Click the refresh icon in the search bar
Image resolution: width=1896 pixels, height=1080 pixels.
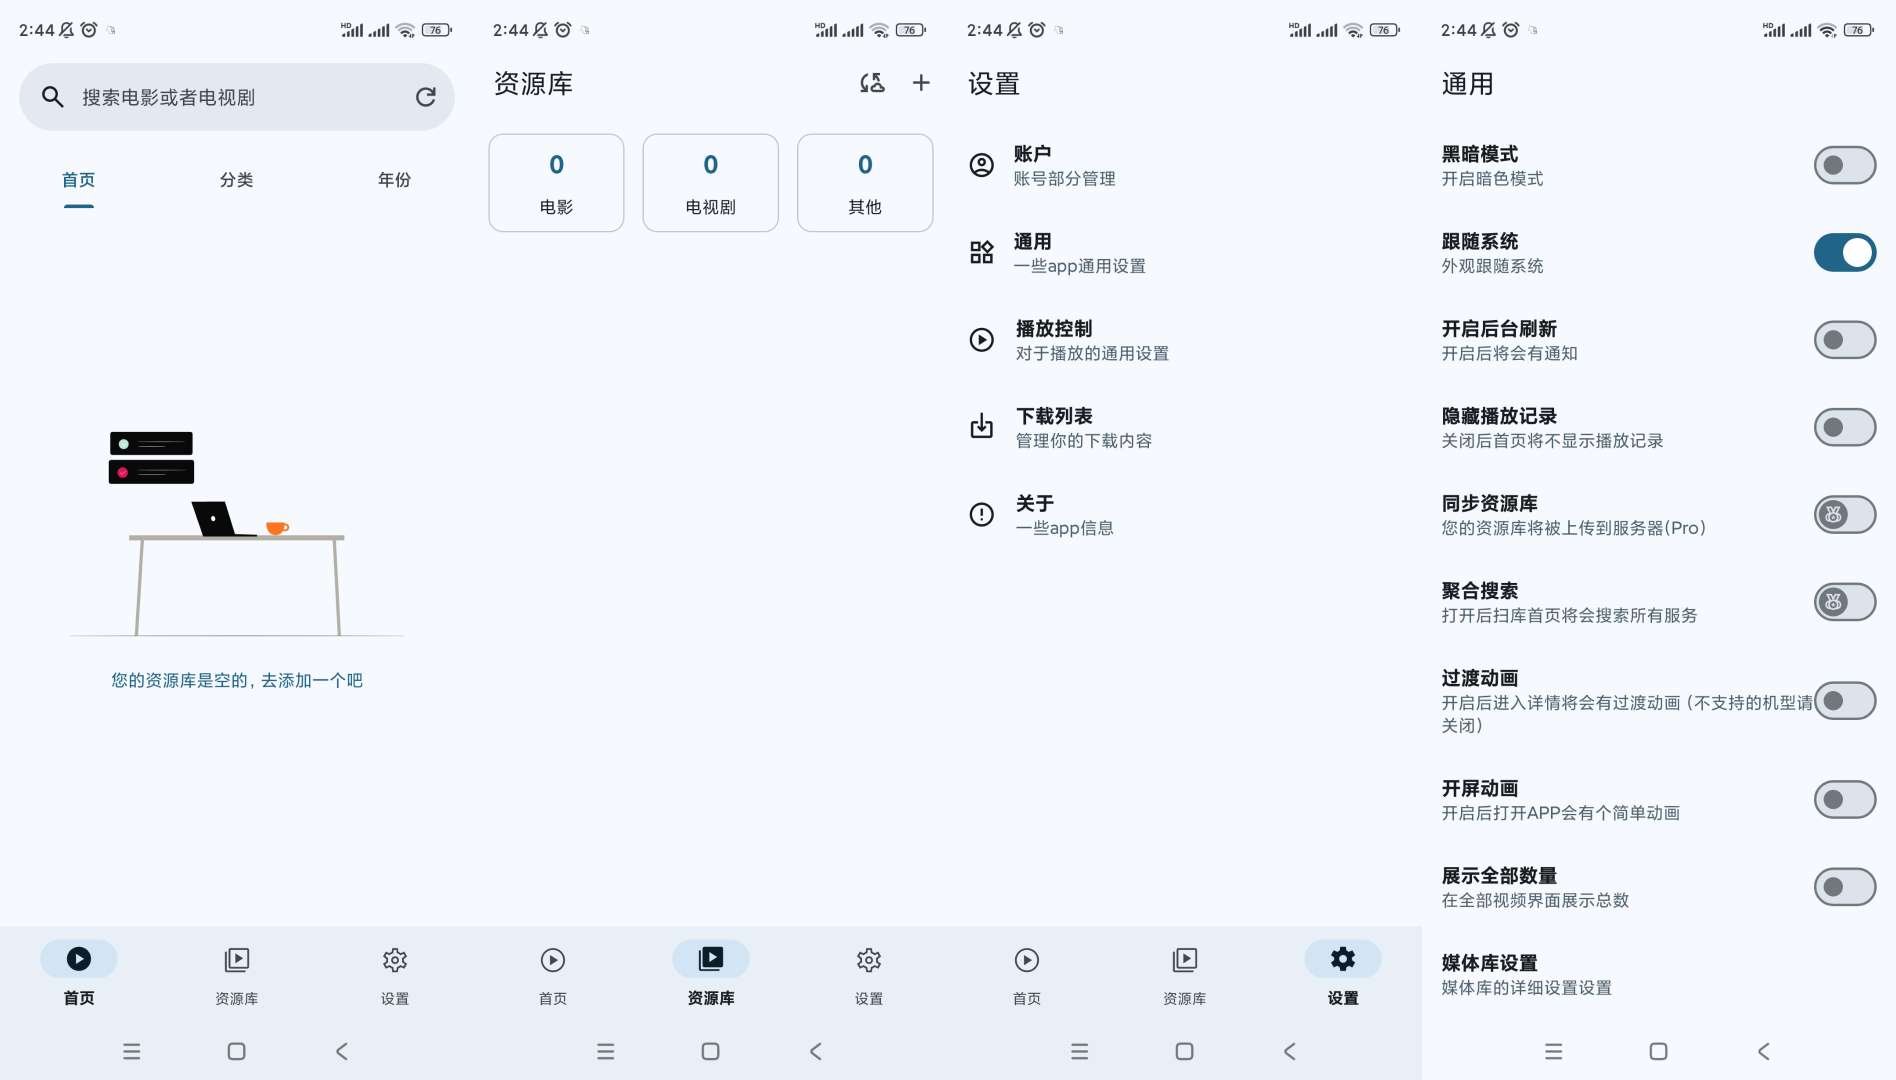(425, 97)
